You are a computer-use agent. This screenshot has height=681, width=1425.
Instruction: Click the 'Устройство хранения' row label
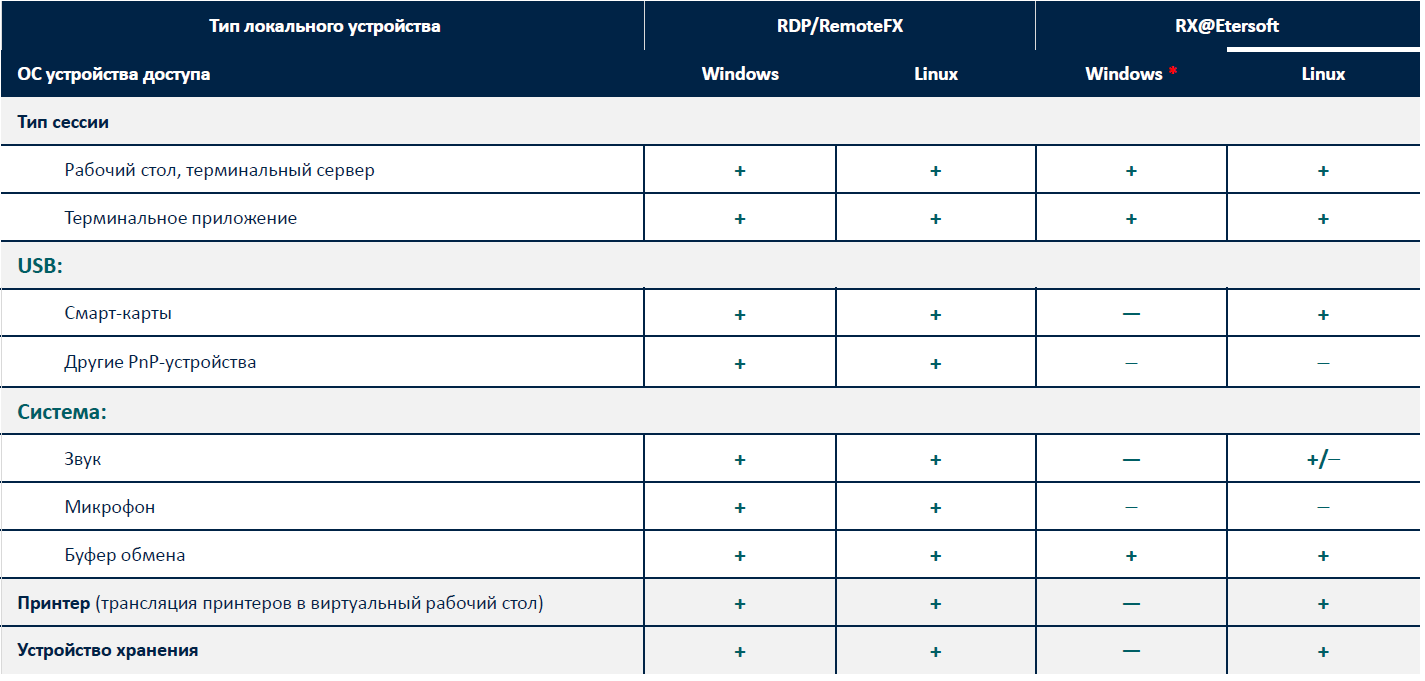[x=108, y=651]
